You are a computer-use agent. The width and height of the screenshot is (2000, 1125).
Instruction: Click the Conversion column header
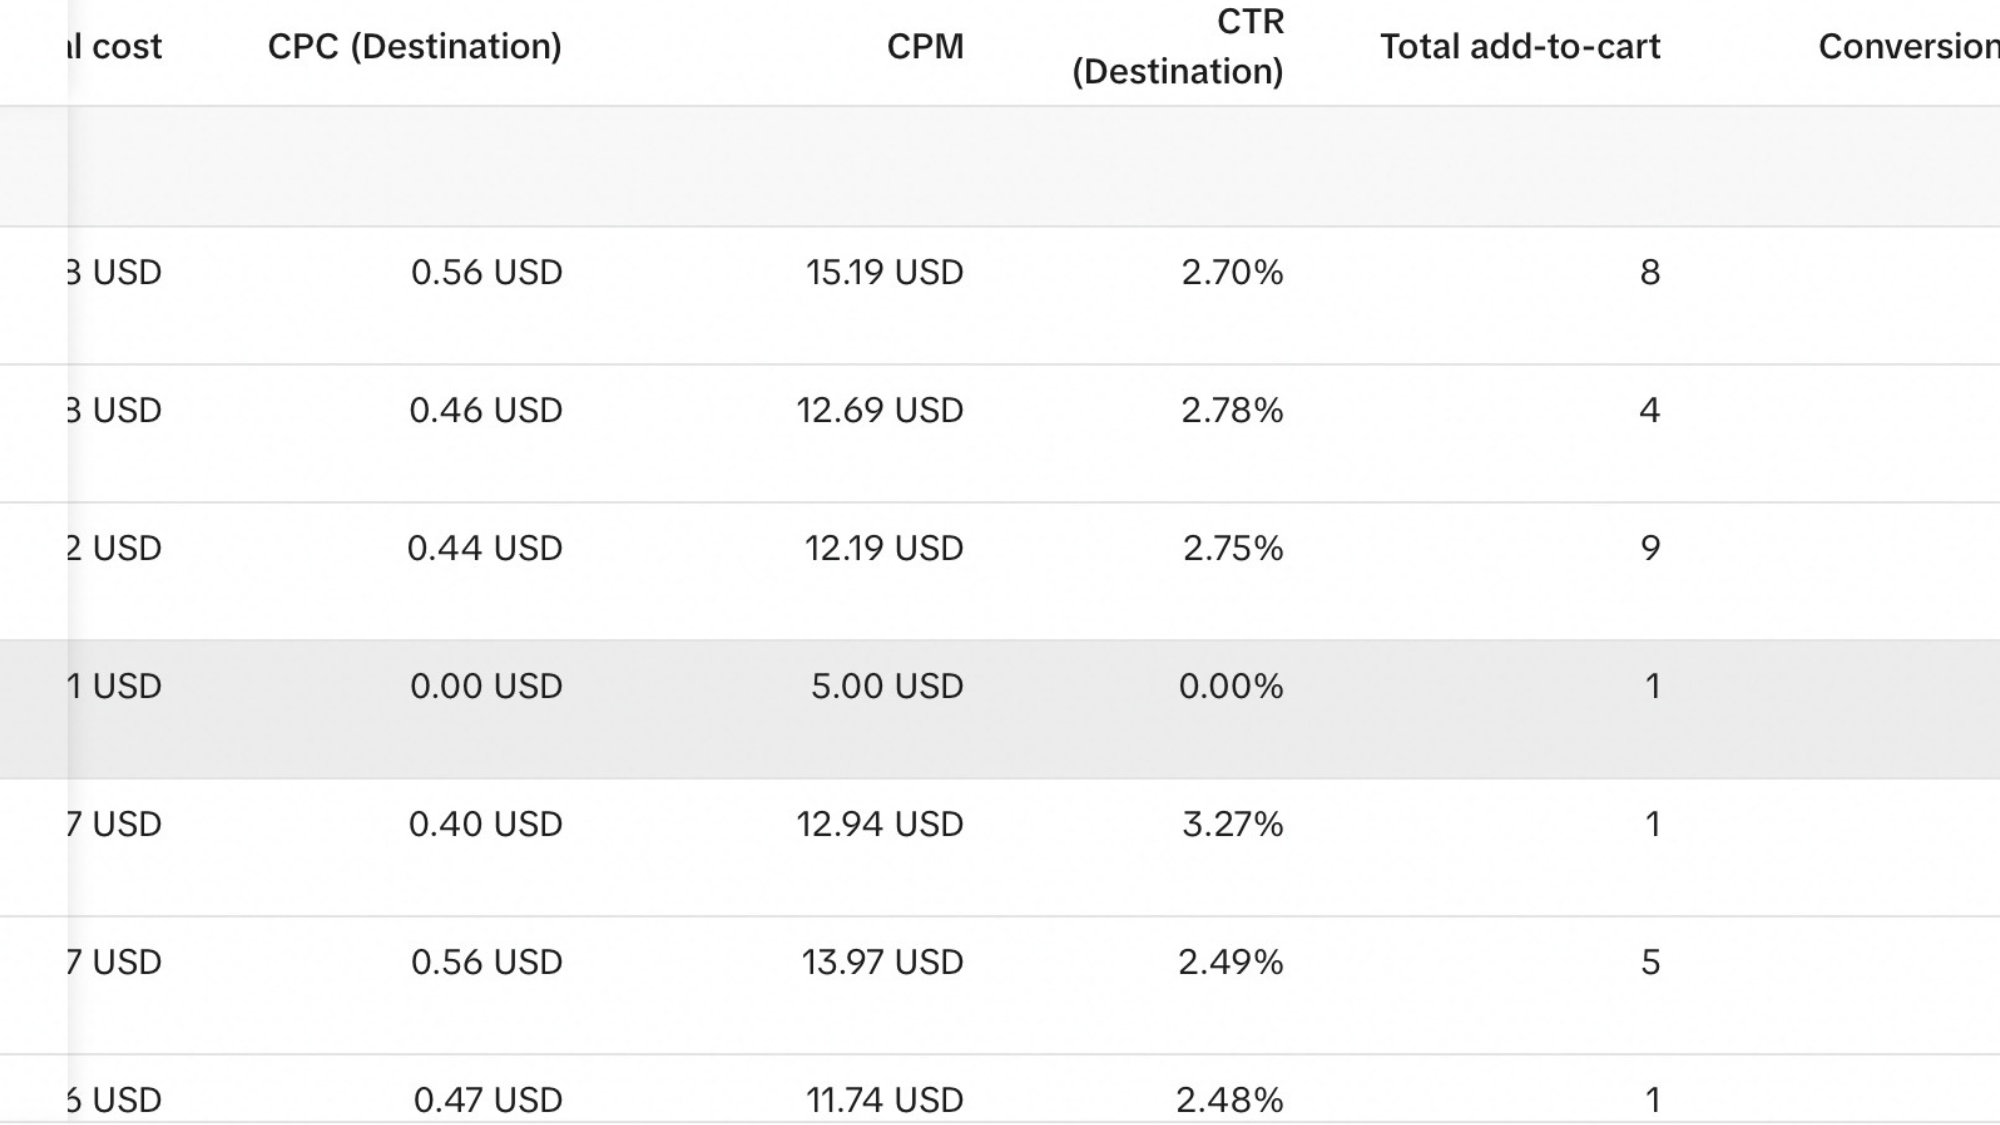(x=1906, y=46)
